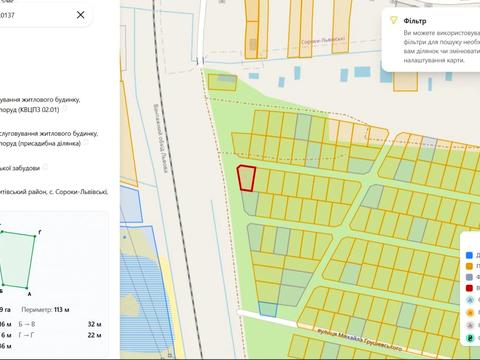This screenshot has height=360, width=480.
Task: Click the orange square legend swatch
Action: point(469,266)
